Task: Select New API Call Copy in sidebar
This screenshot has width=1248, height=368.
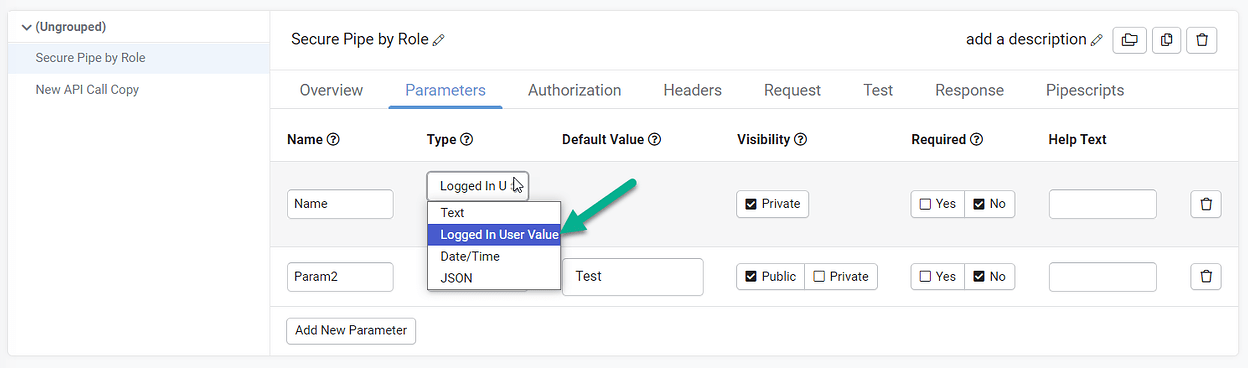Action: pos(87,90)
